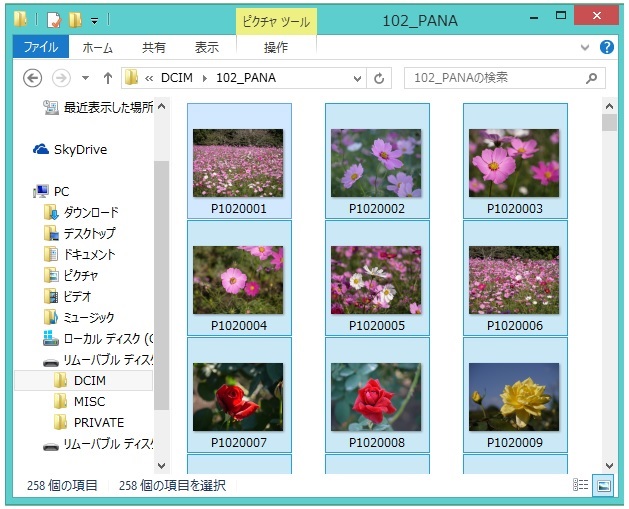Open the ファイル menu tab

(x=41, y=47)
